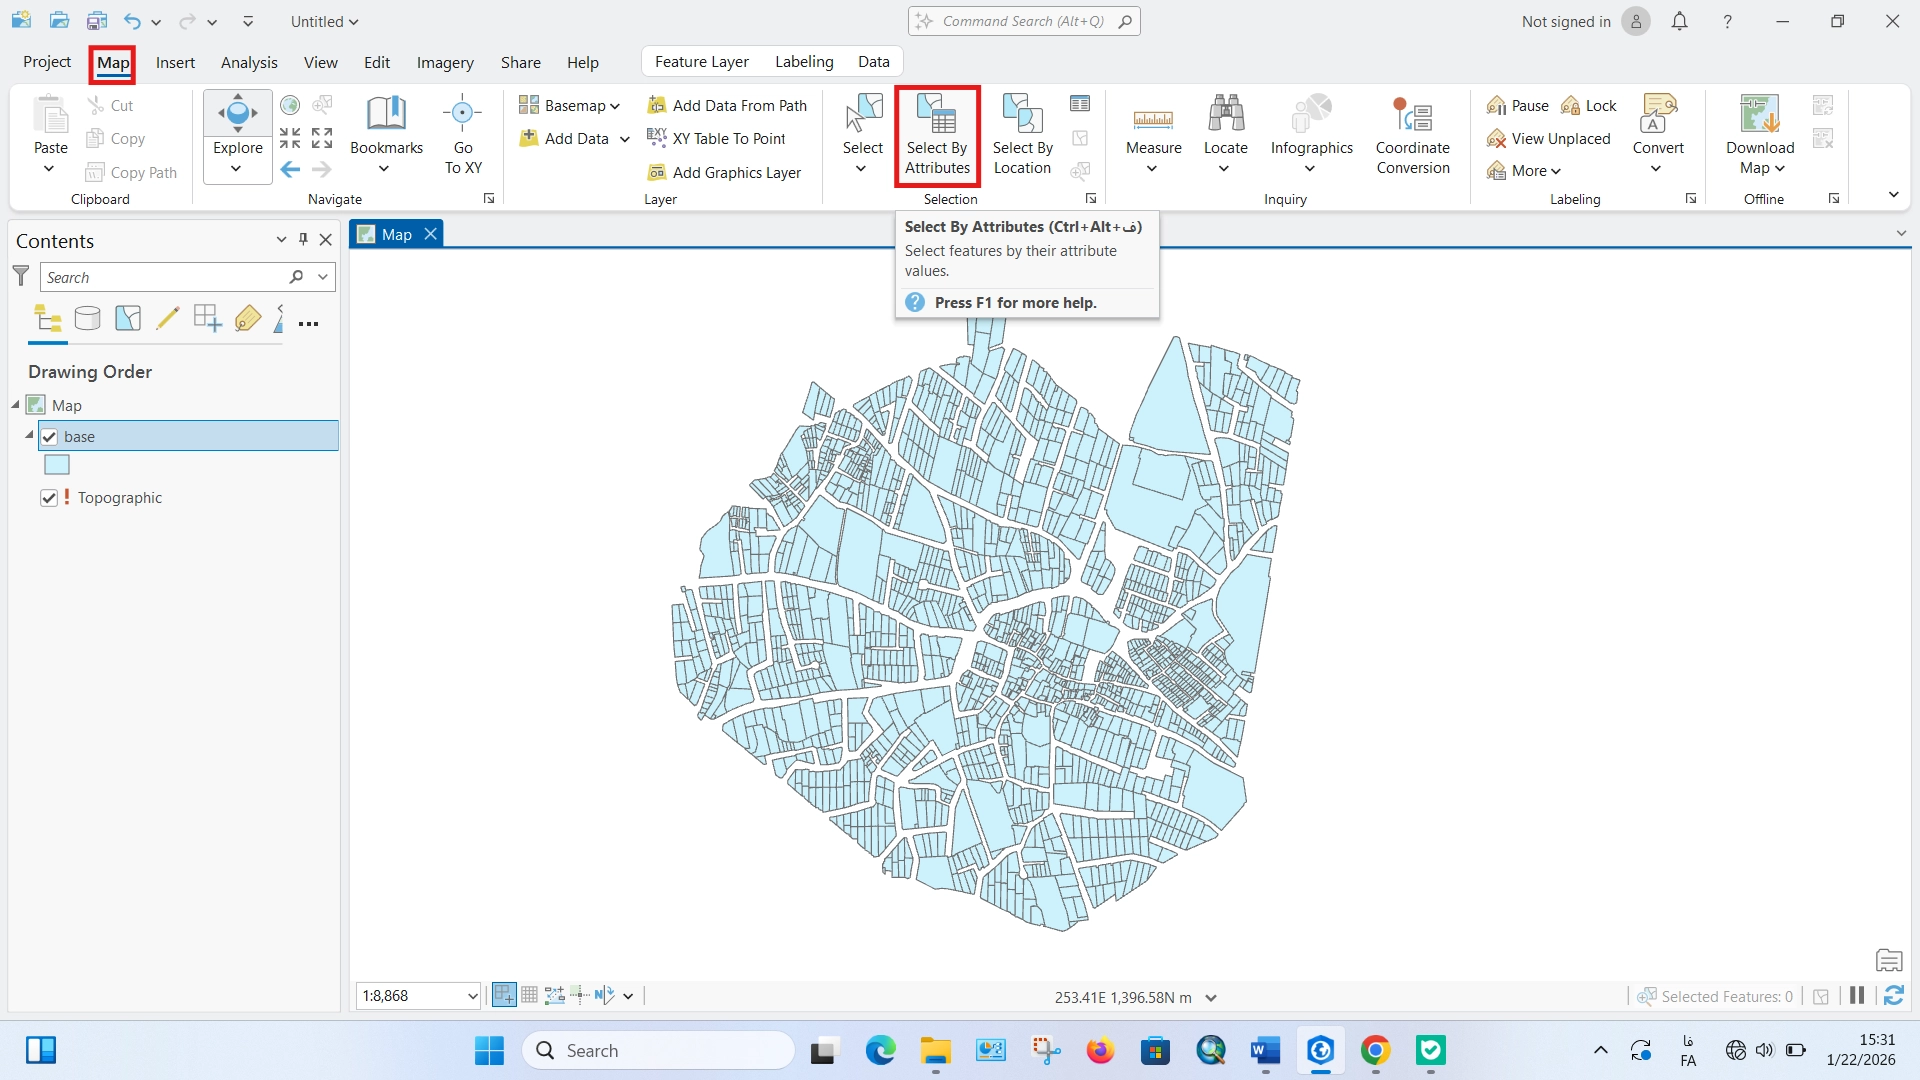
Task: Toggle the grid in the map status bar
Action: click(x=530, y=995)
